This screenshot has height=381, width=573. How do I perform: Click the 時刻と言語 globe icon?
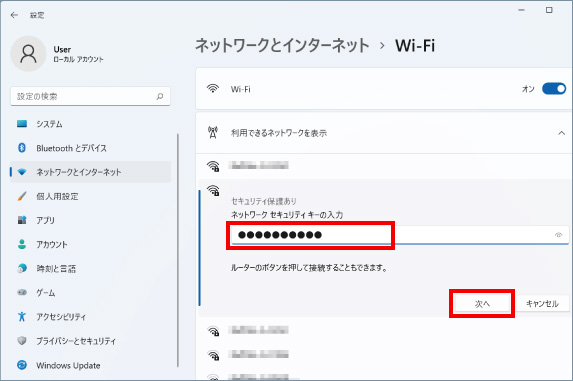[x=22, y=268]
